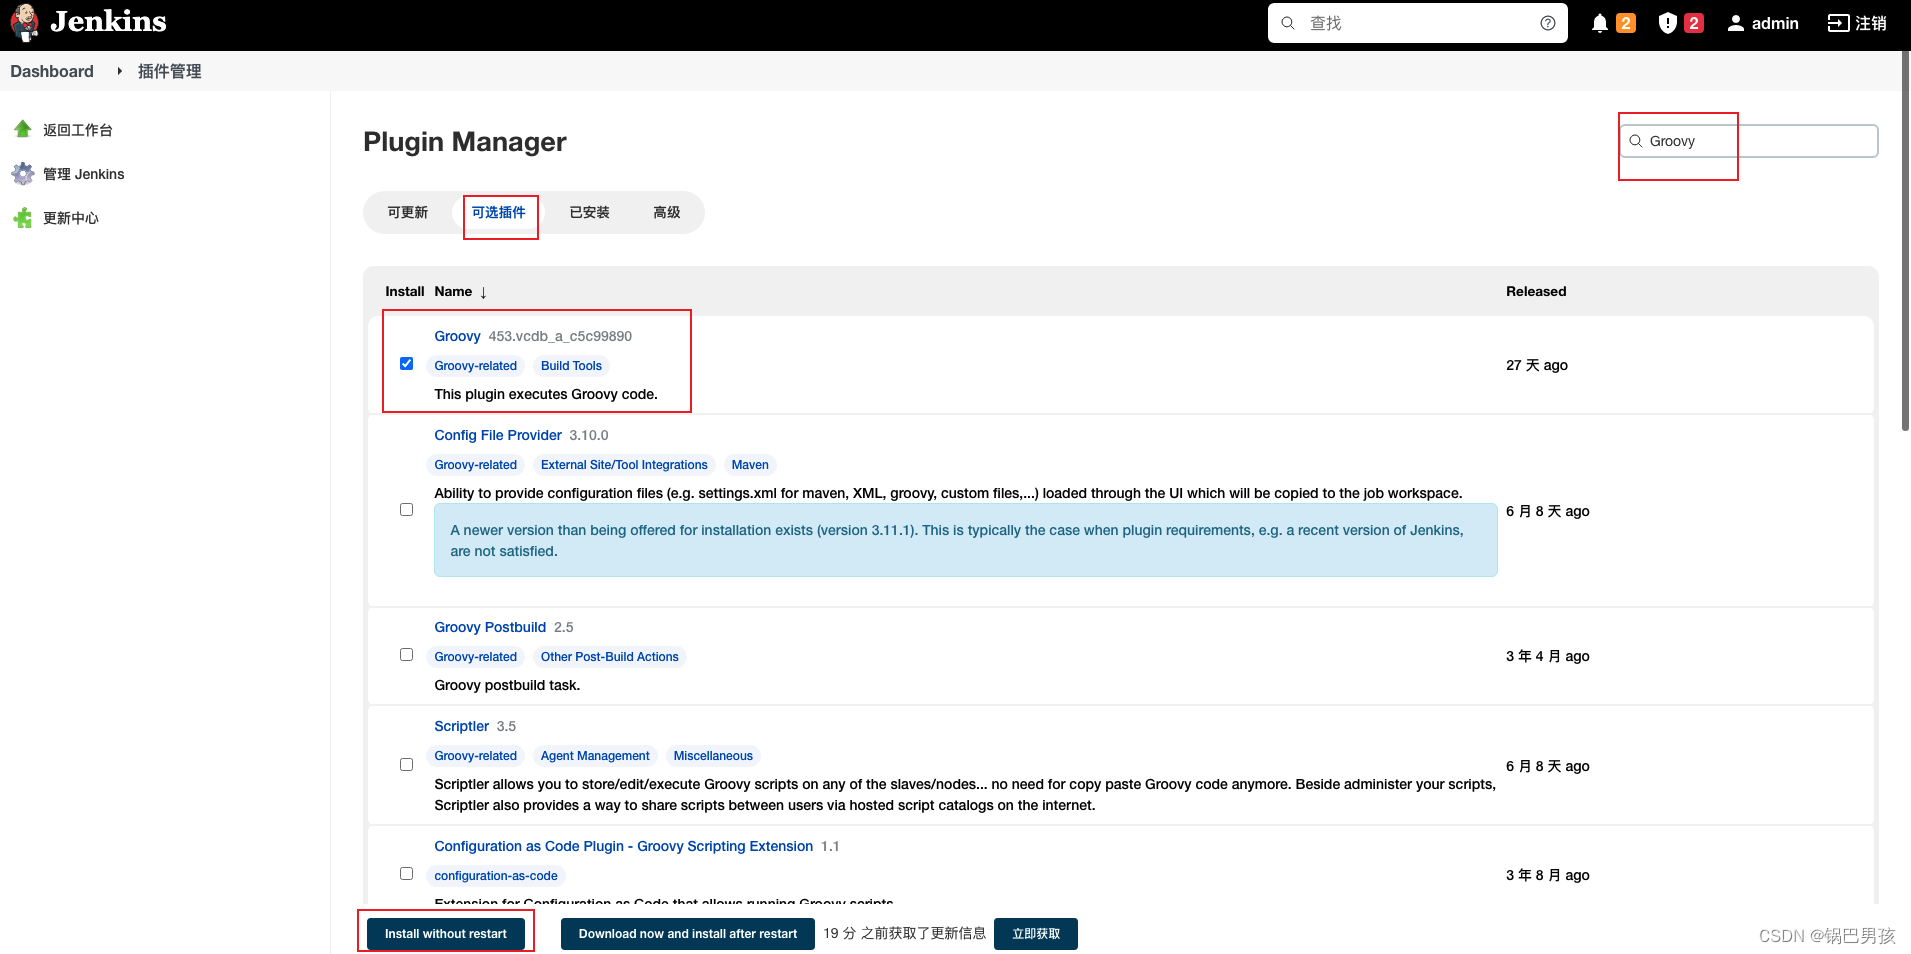Viewport: 1911px width, 954px height.
Task: Click the External Site/Tool Integrations tag
Action: pyautogui.click(x=624, y=465)
